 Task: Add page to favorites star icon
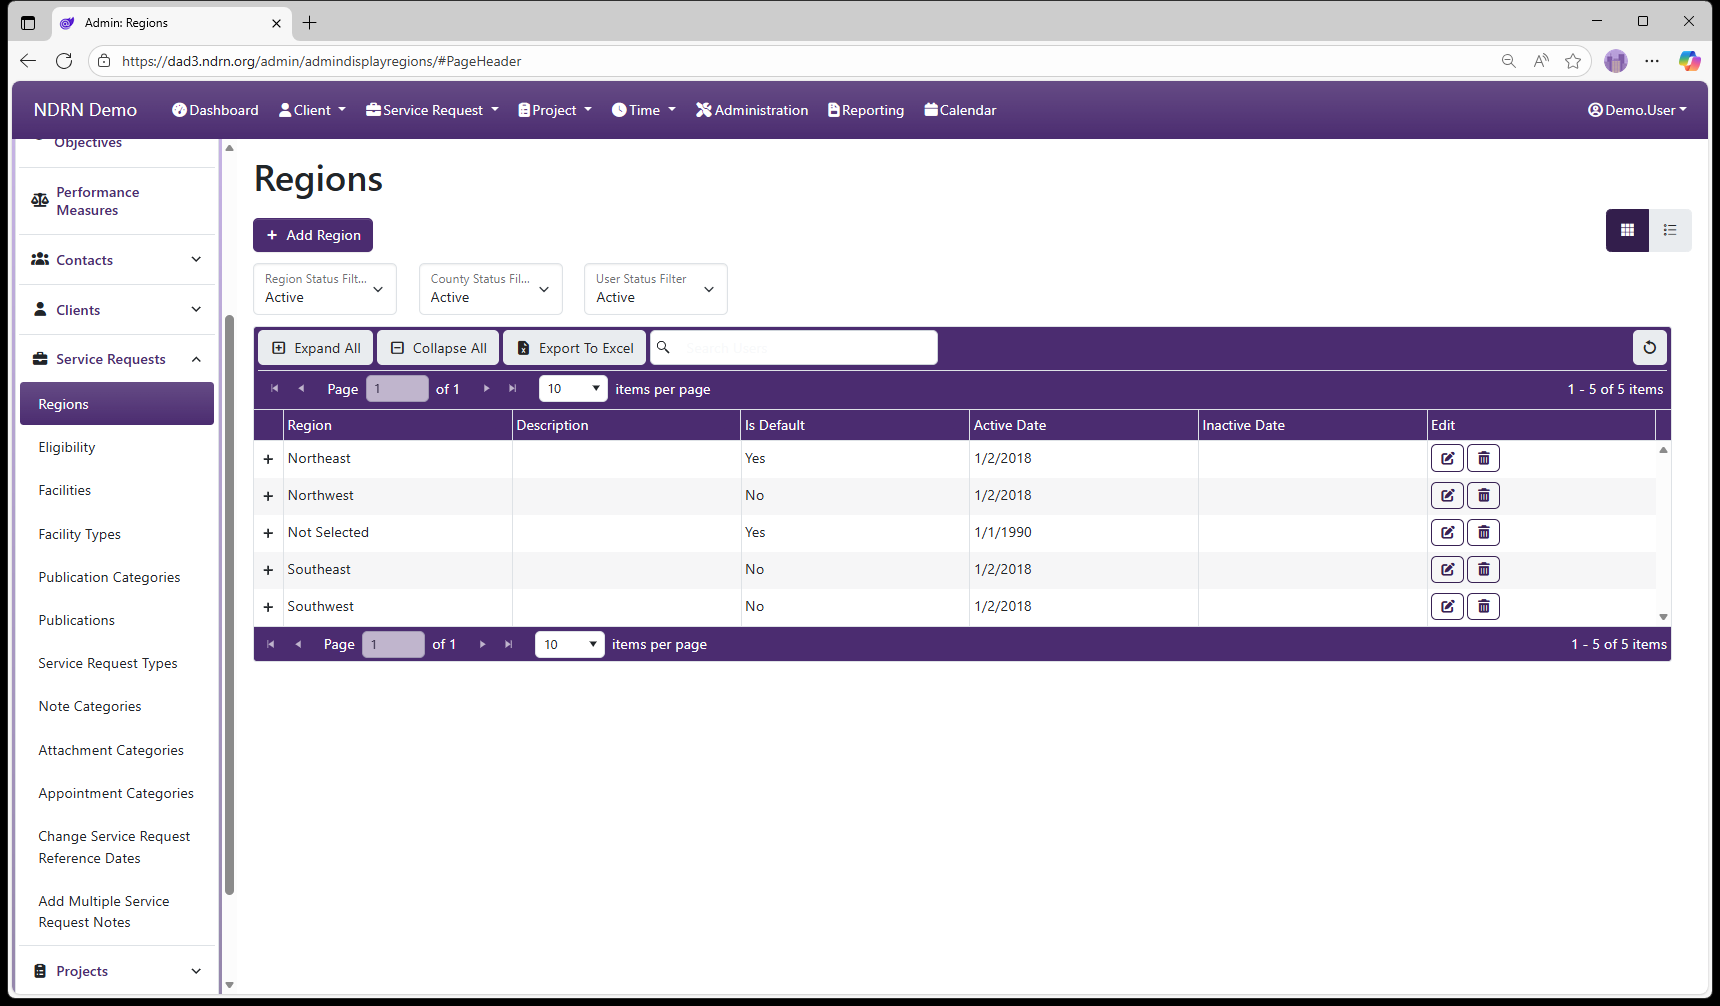pos(1573,61)
